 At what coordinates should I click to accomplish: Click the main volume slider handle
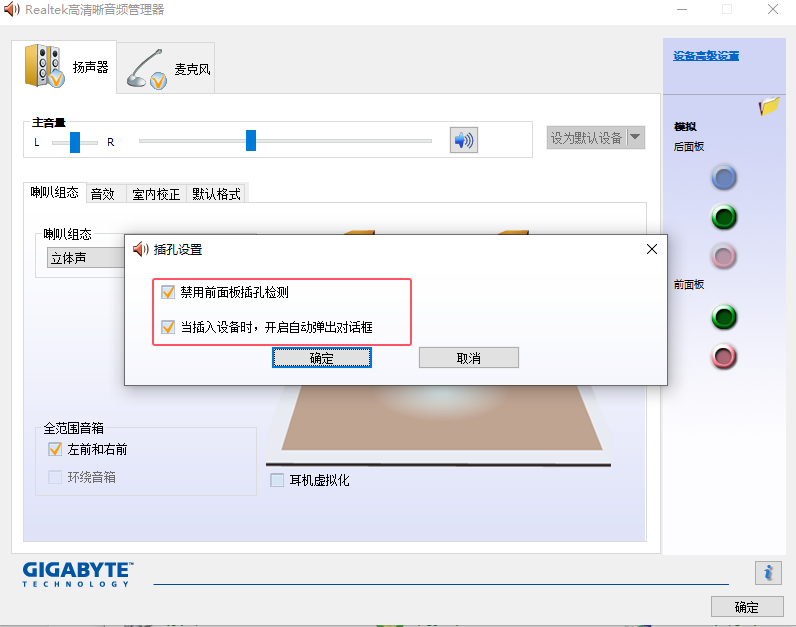tap(251, 141)
